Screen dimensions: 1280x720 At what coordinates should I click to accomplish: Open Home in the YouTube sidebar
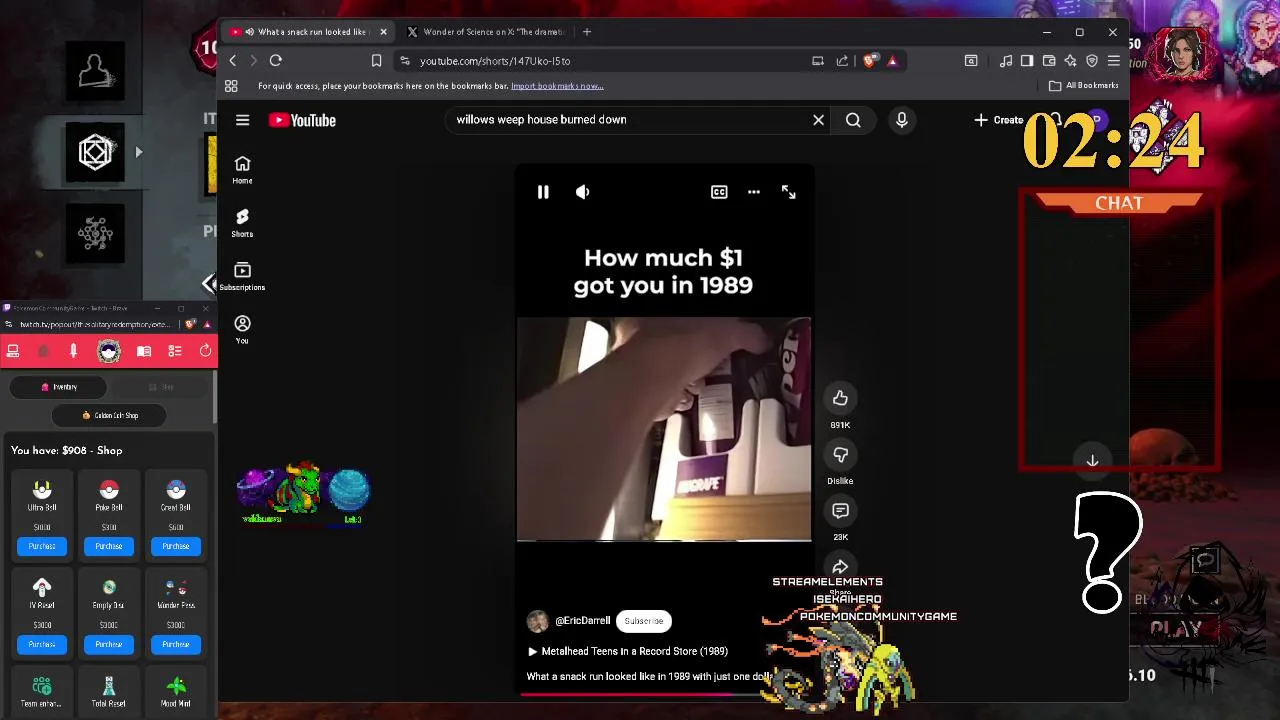(x=242, y=170)
